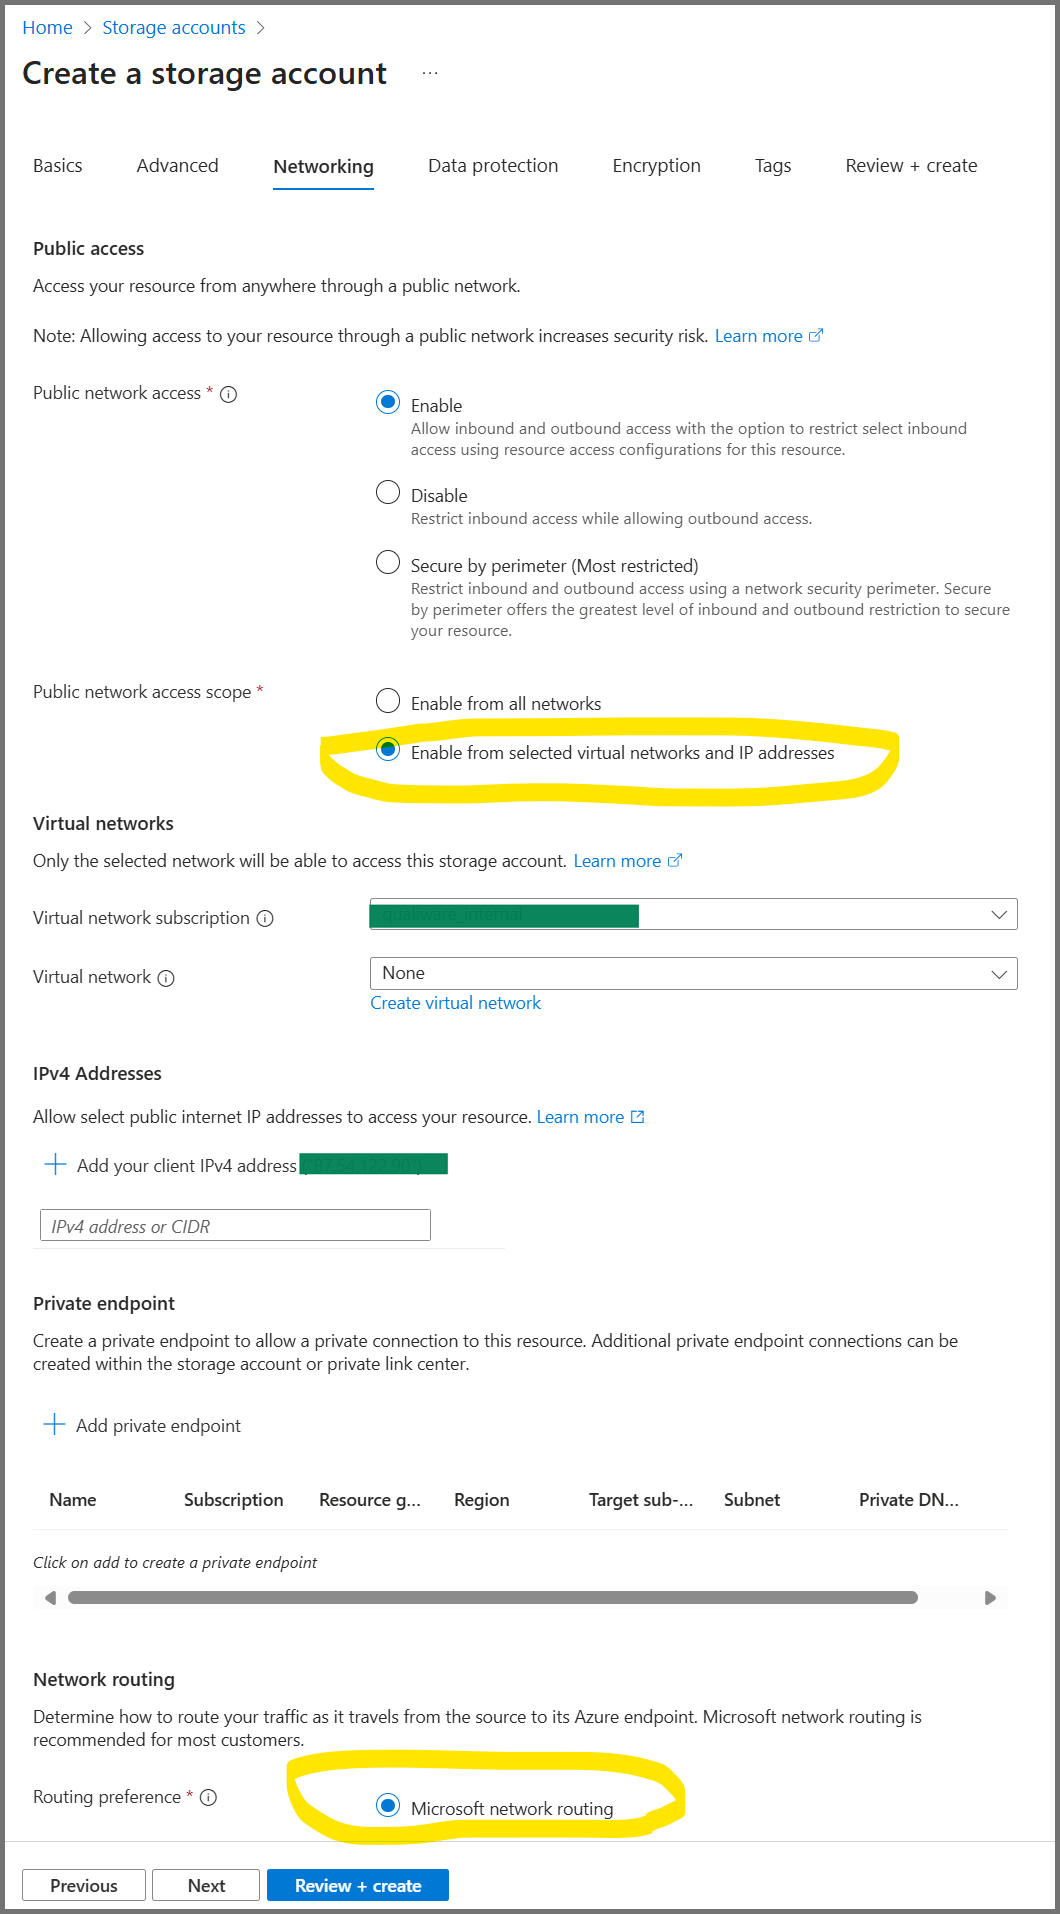Choose Secure by perimeter (Most restricted)

click(388, 562)
